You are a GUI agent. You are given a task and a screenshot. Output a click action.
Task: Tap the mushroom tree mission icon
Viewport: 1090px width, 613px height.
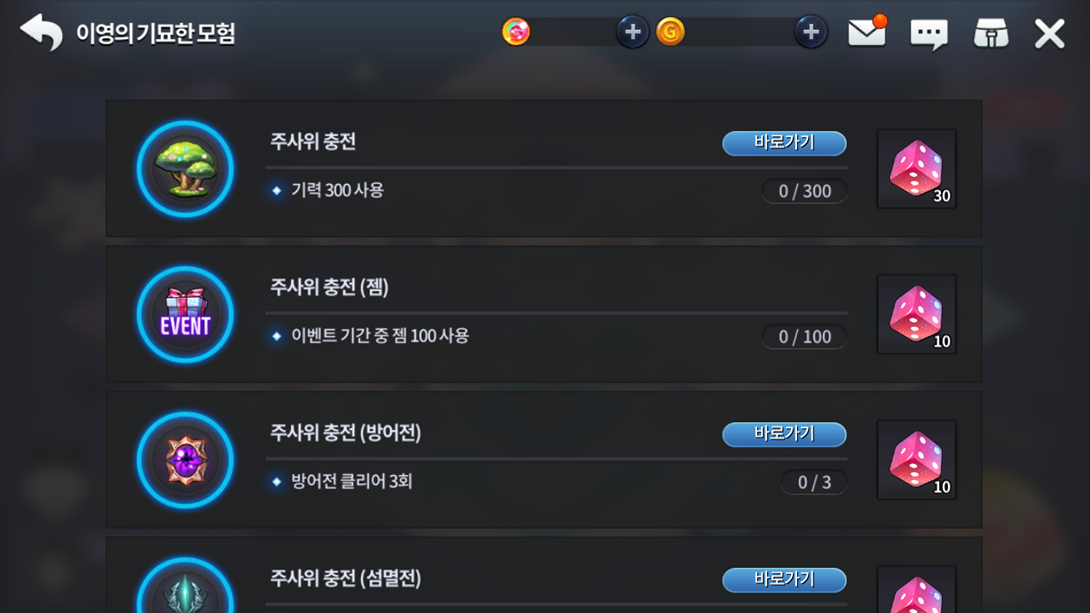185,169
